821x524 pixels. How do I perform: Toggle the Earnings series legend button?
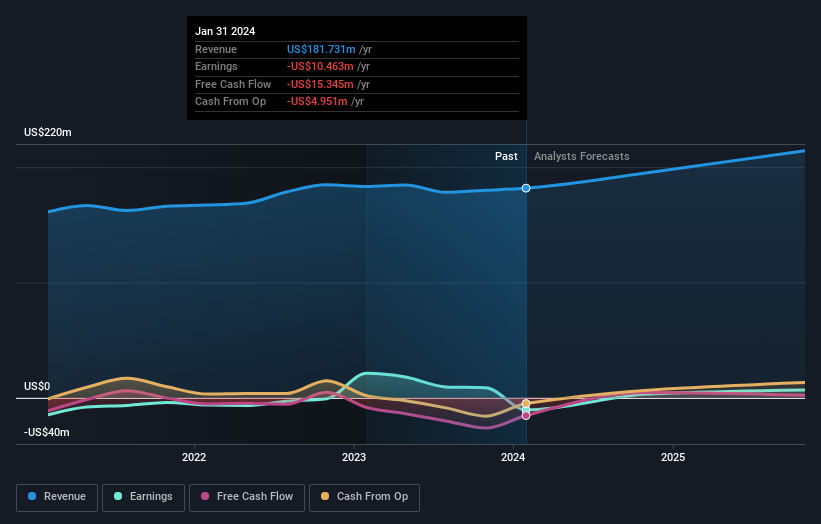pos(143,497)
